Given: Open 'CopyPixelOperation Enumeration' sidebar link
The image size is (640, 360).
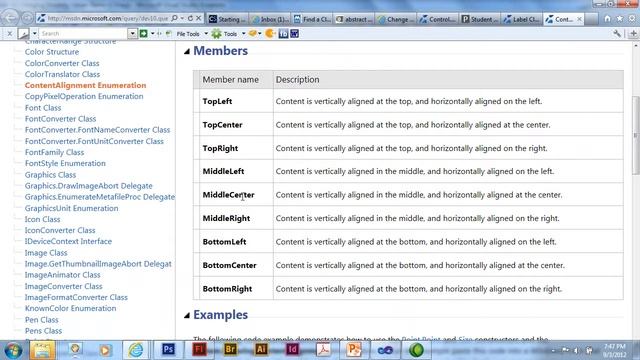Looking at the screenshot, I should [x=84, y=96].
